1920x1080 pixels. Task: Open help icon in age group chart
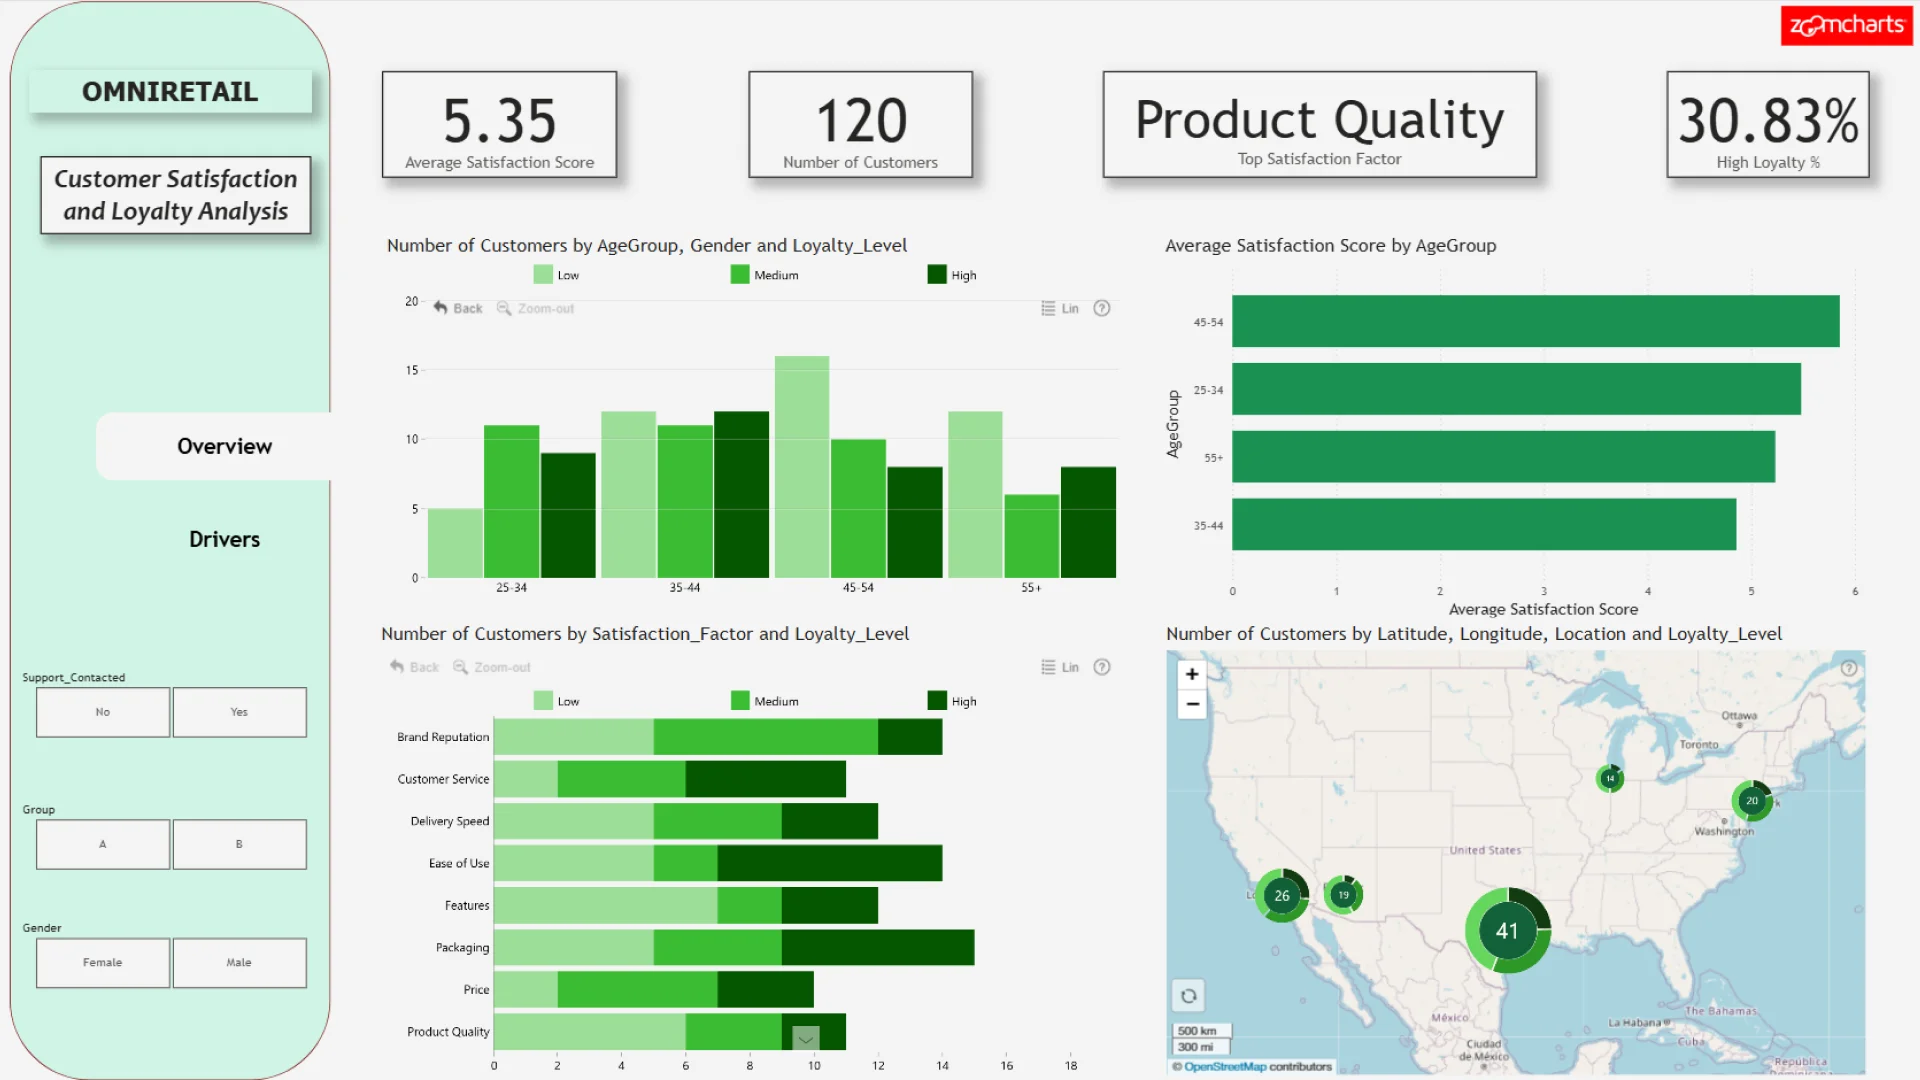click(1102, 308)
